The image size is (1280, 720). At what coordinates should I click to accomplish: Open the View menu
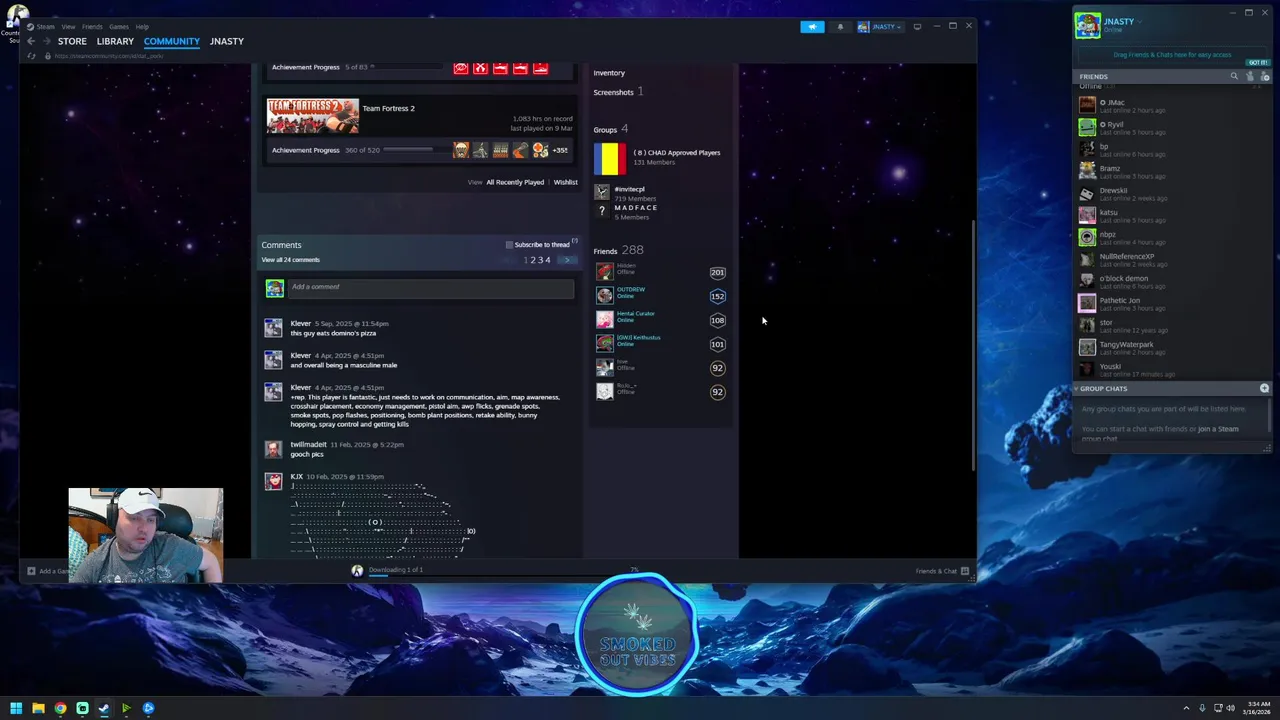click(x=68, y=27)
